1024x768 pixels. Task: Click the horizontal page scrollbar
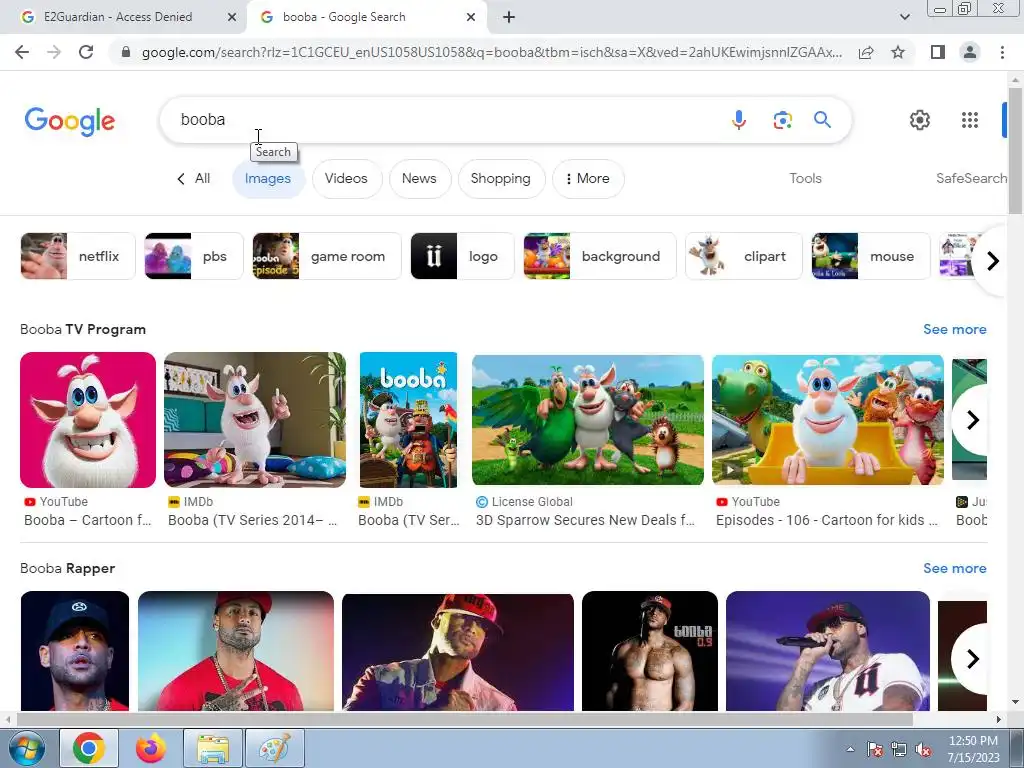pyautogui.click(x=464, y=719)
